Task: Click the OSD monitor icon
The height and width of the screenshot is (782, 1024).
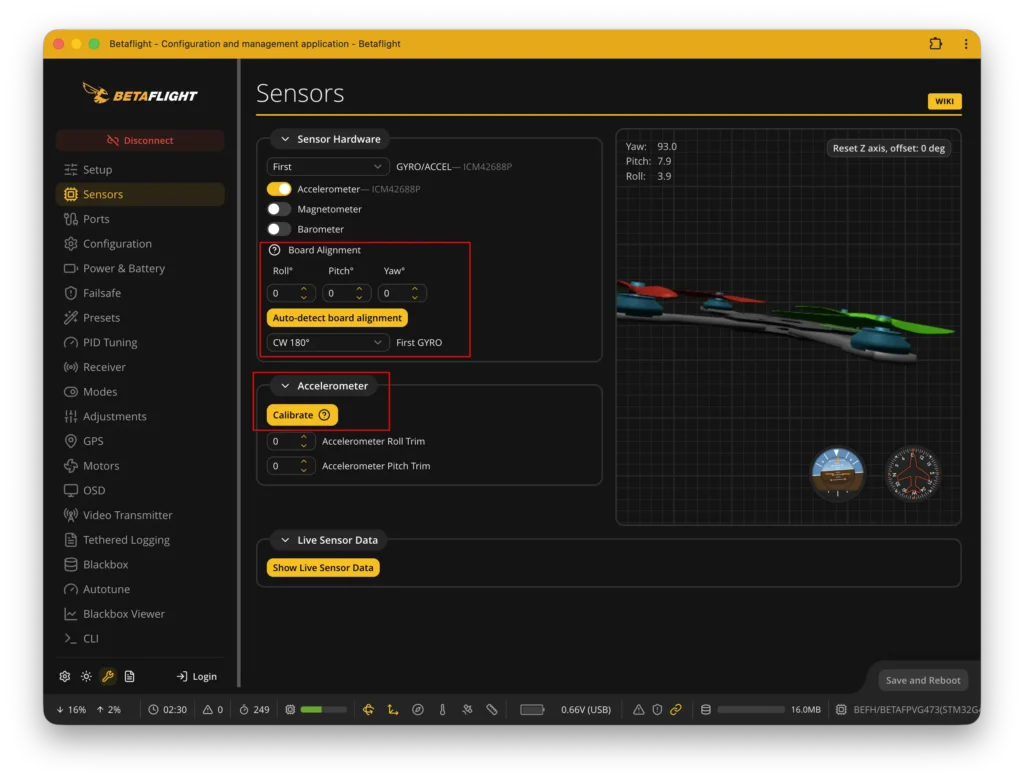Action: pyautogui.click(x=71, y=491)
